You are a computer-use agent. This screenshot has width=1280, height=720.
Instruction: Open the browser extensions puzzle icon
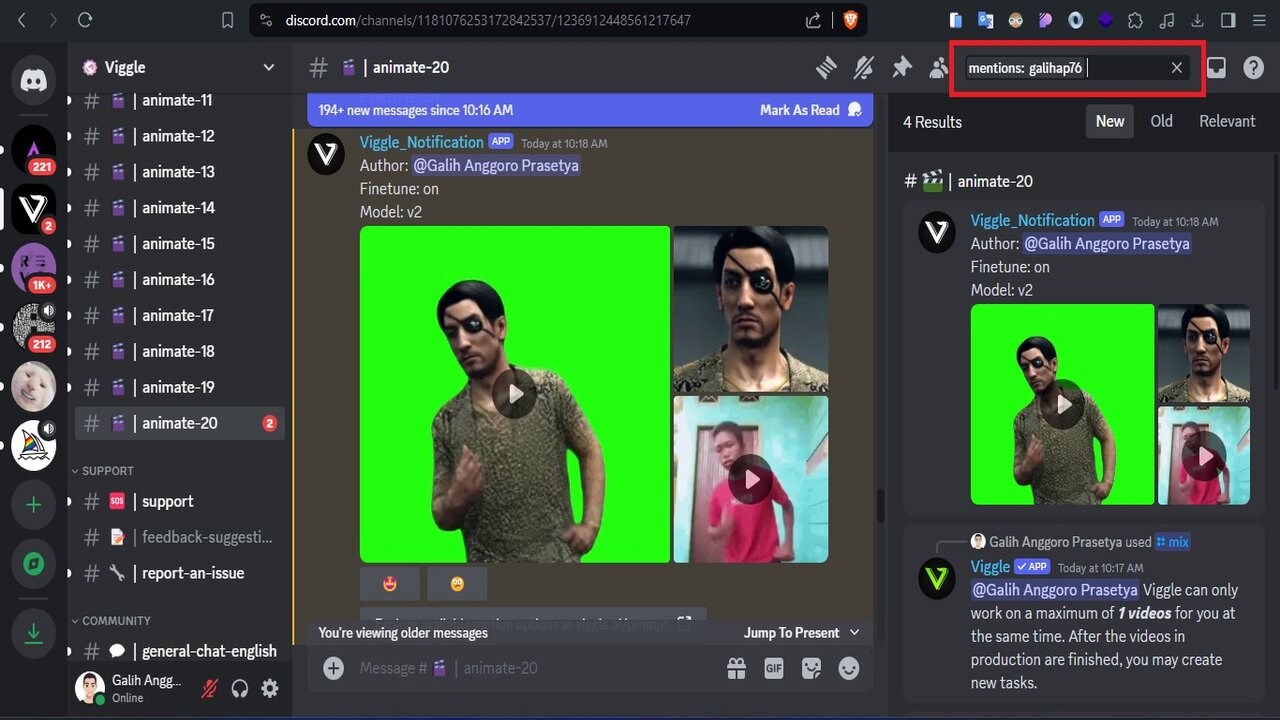(x=1135, y=20)
